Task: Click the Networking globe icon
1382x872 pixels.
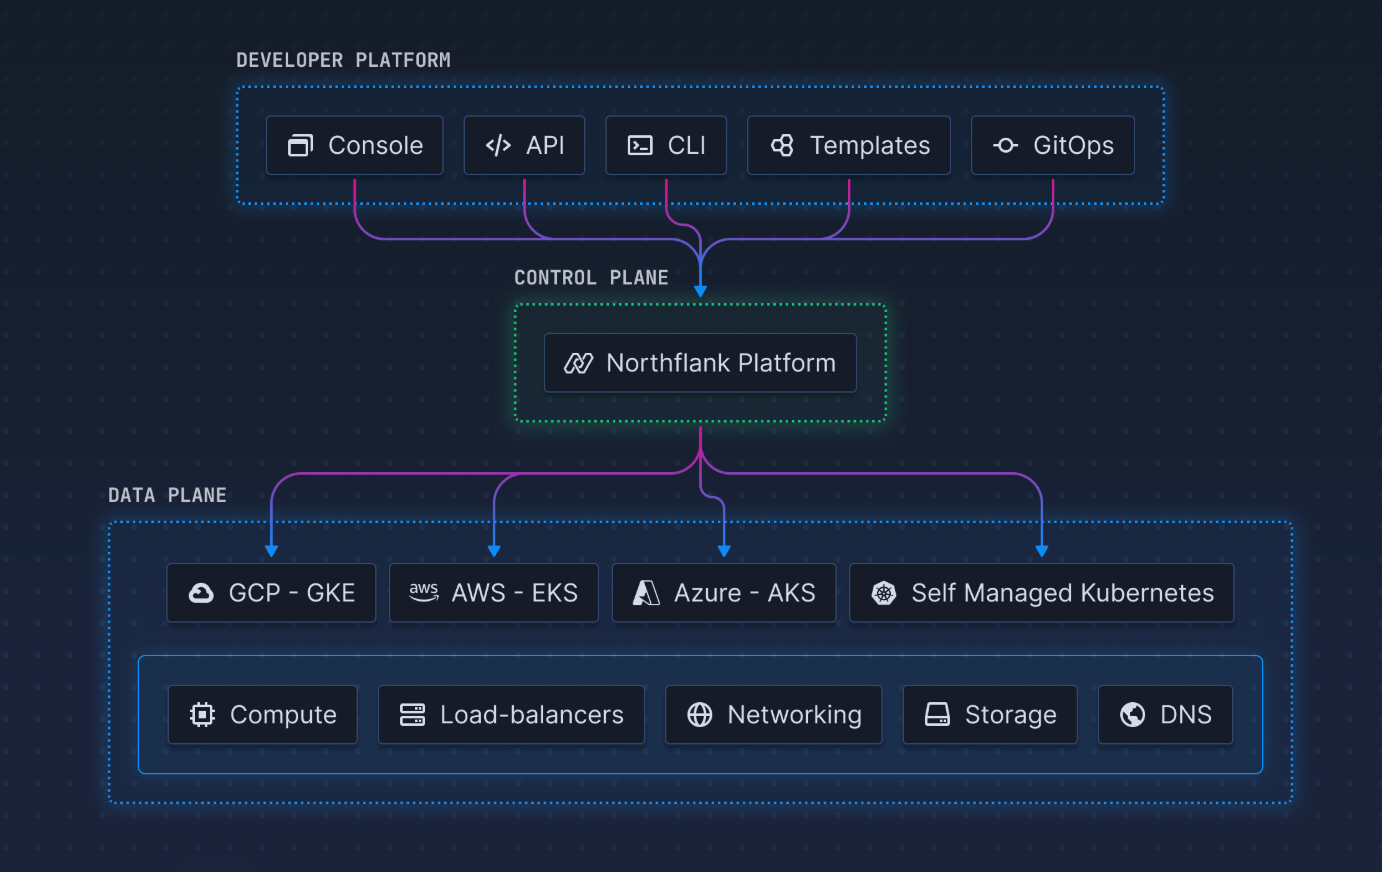Action: [700, 715]
